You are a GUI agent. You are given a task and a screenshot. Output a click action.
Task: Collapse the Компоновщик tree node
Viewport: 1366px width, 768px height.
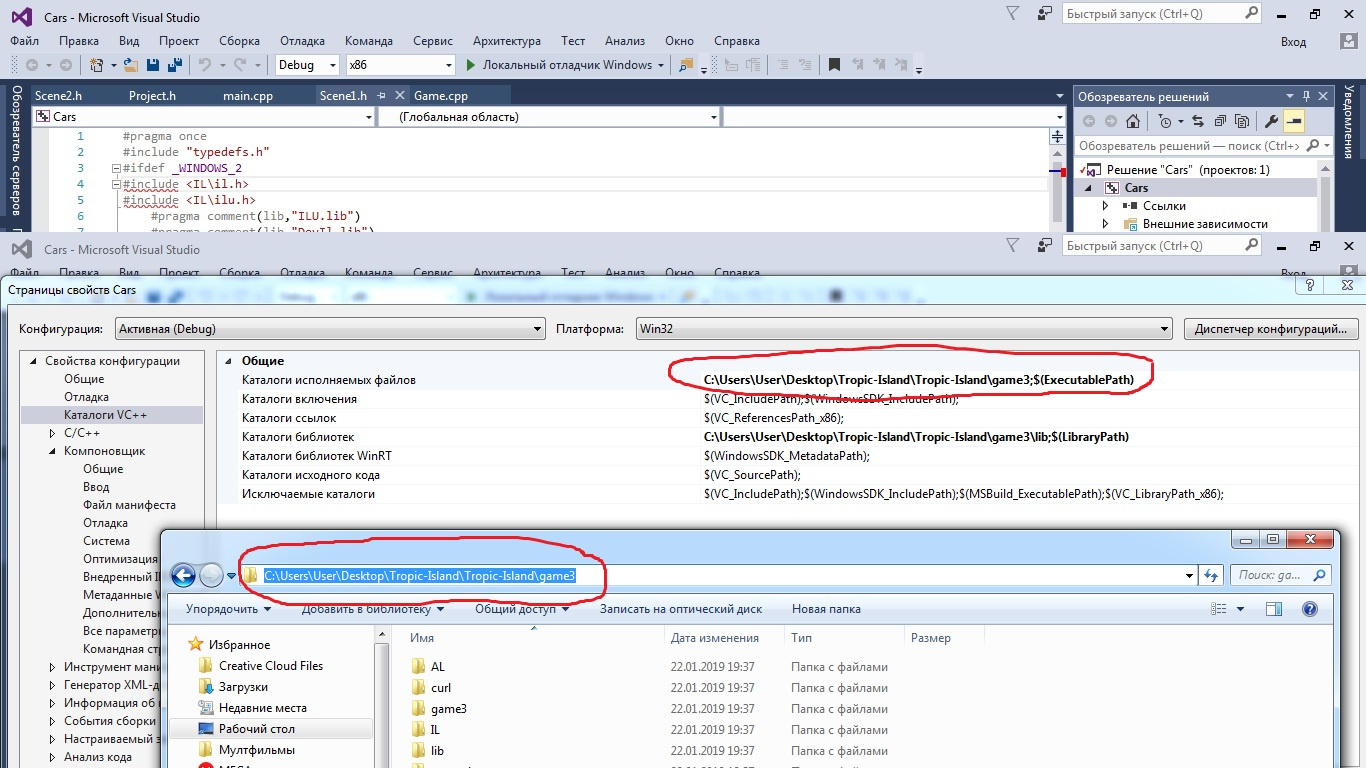coord(53,451)
